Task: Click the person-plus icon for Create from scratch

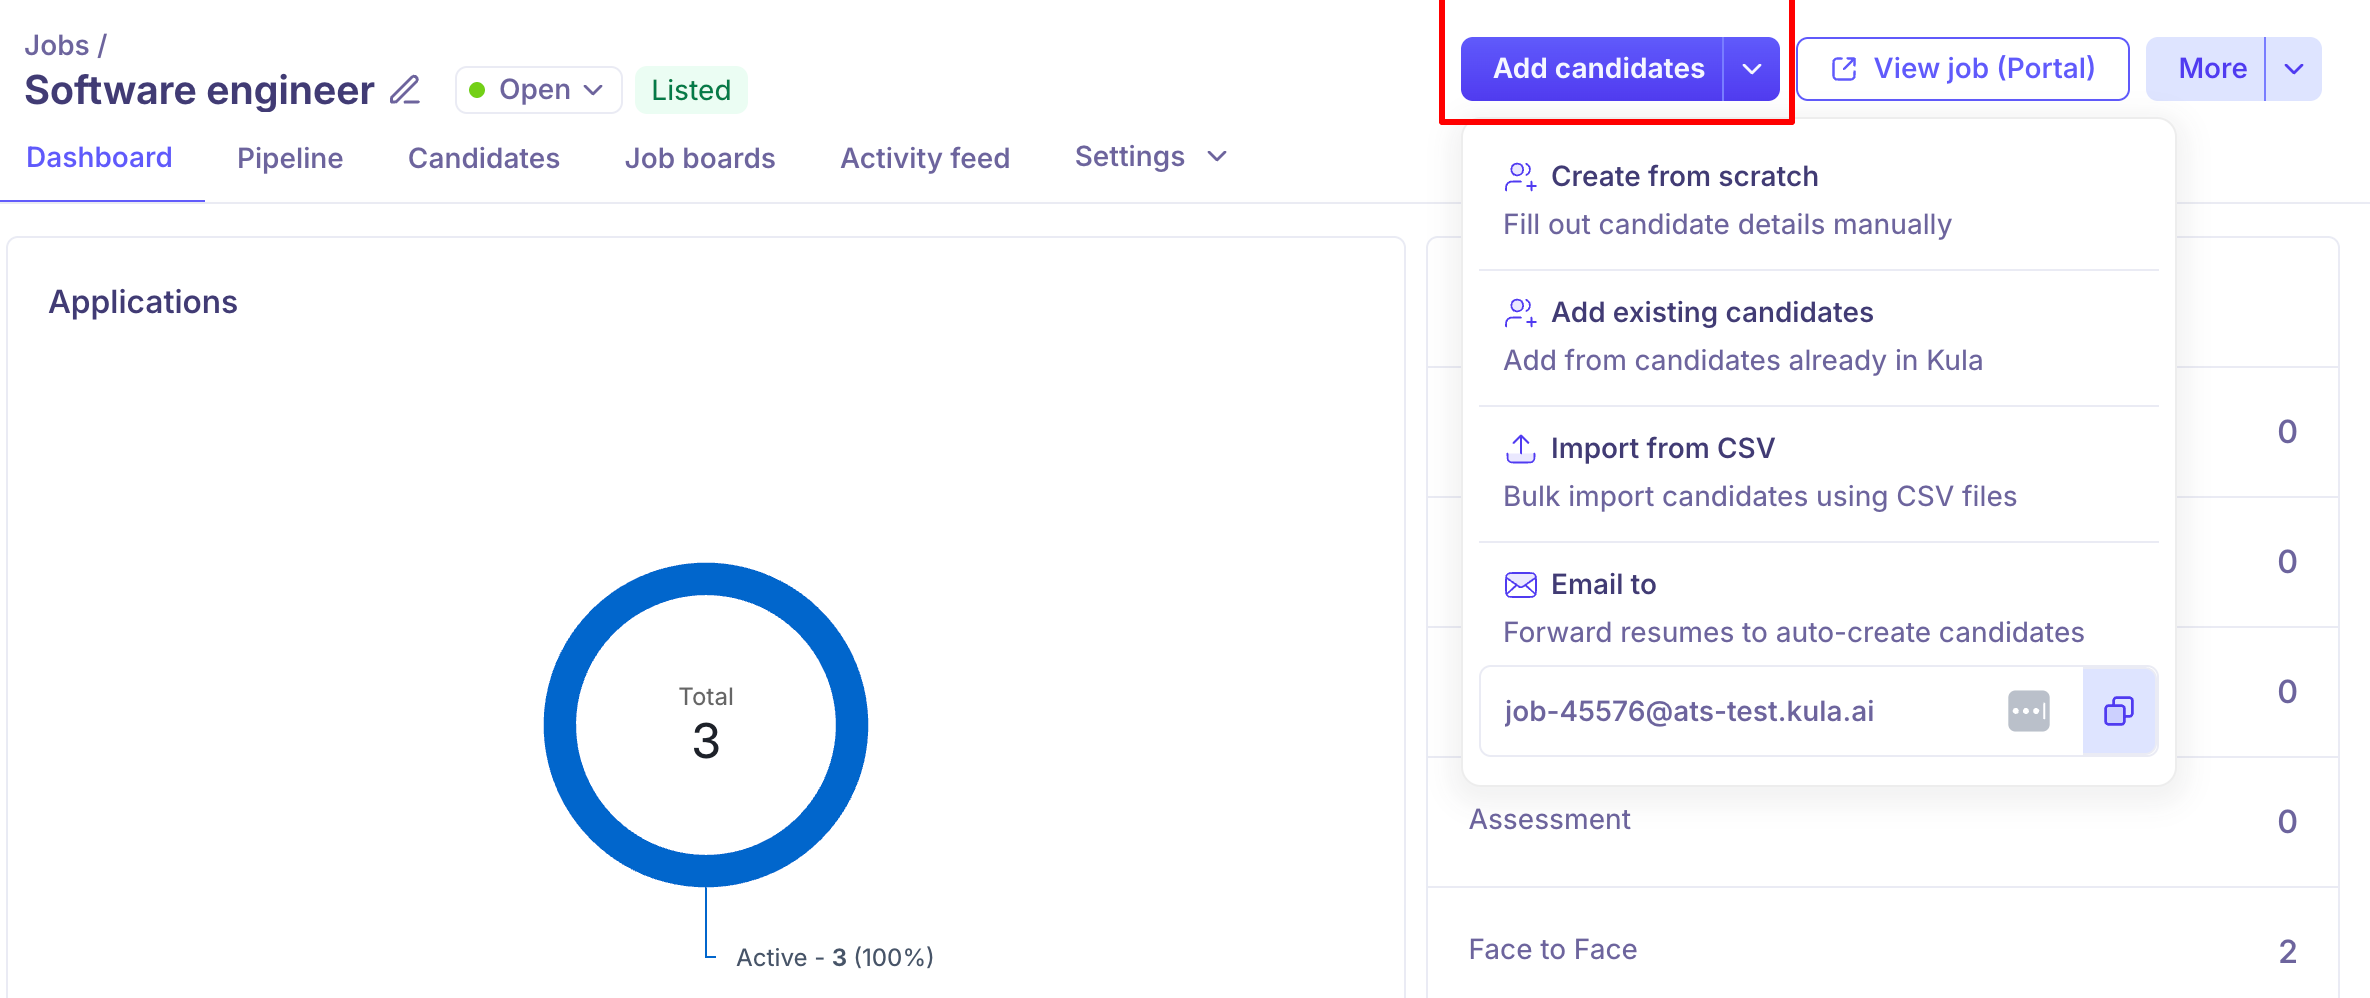Action: [x=1520, y=177]
